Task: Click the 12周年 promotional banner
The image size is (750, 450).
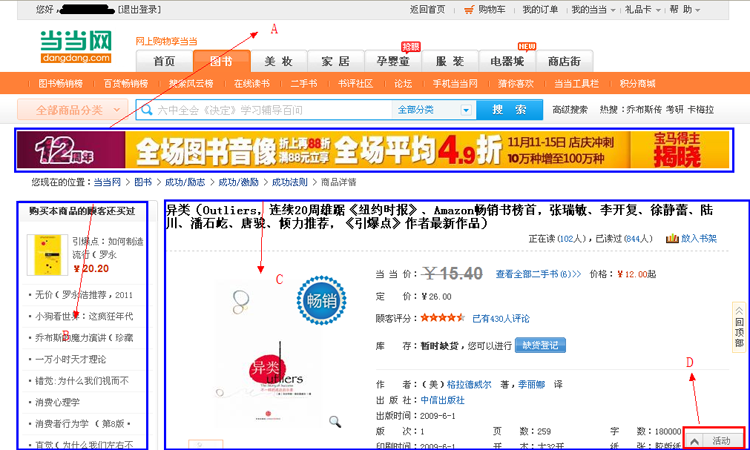Action: pos(373,150)
